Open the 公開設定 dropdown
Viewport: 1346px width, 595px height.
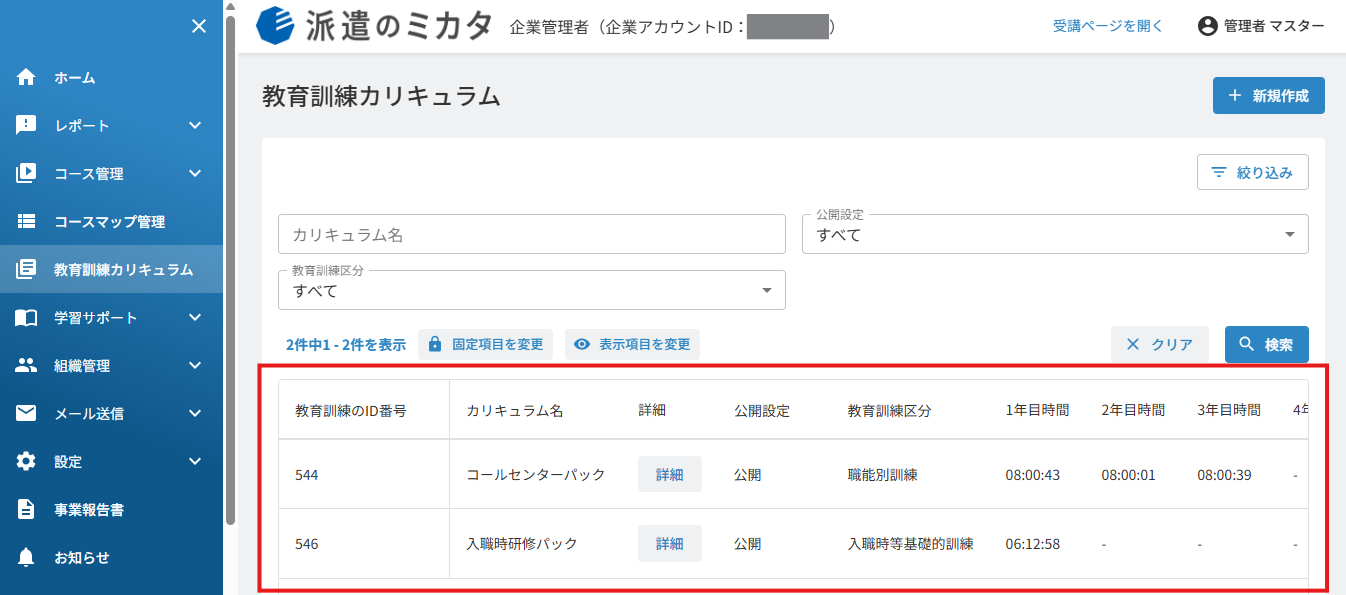click(1055, 234)
